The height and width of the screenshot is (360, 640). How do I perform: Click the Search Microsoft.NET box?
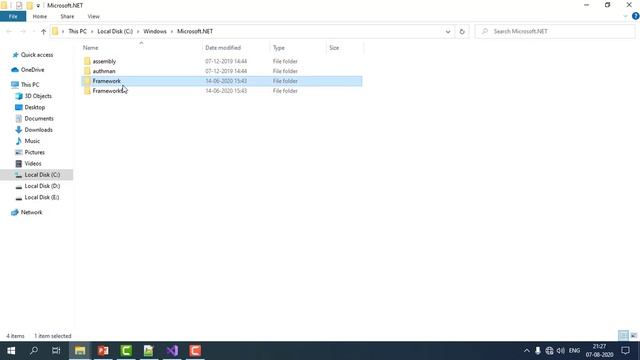click(x=555, y=31)
